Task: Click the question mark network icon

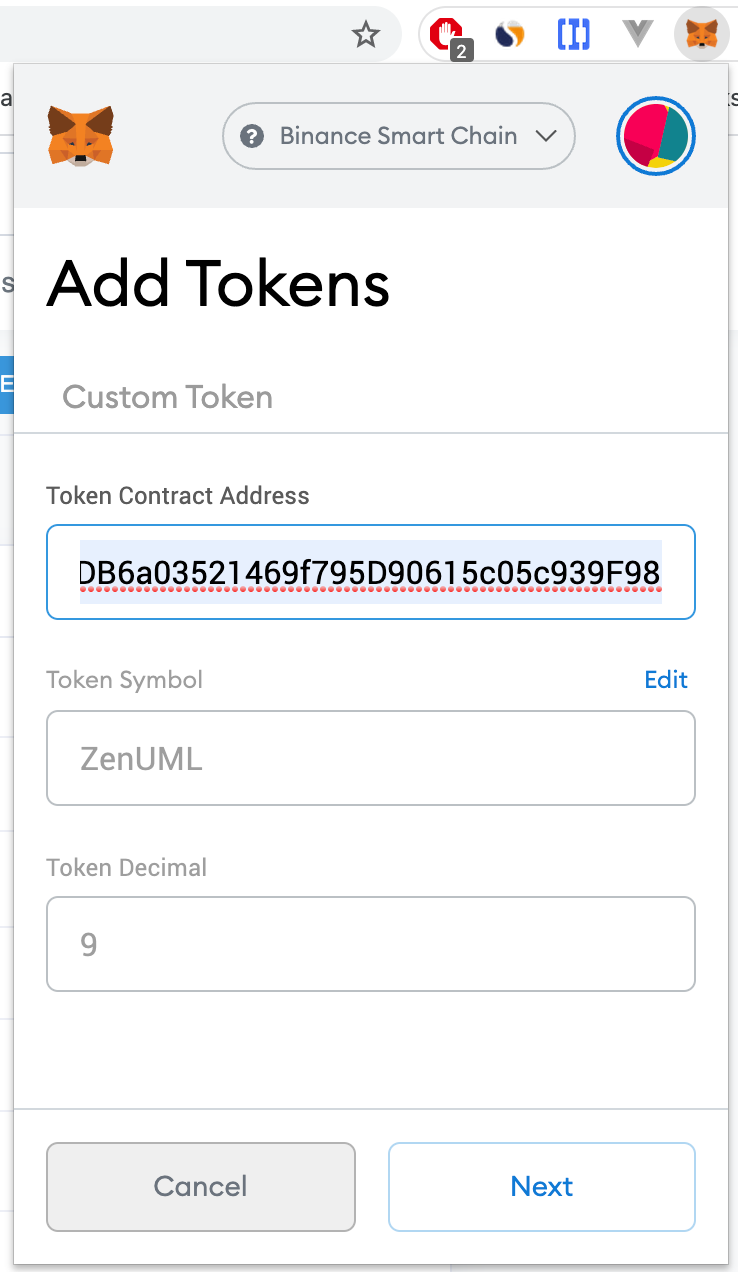Action: click(x=253, y=136)
